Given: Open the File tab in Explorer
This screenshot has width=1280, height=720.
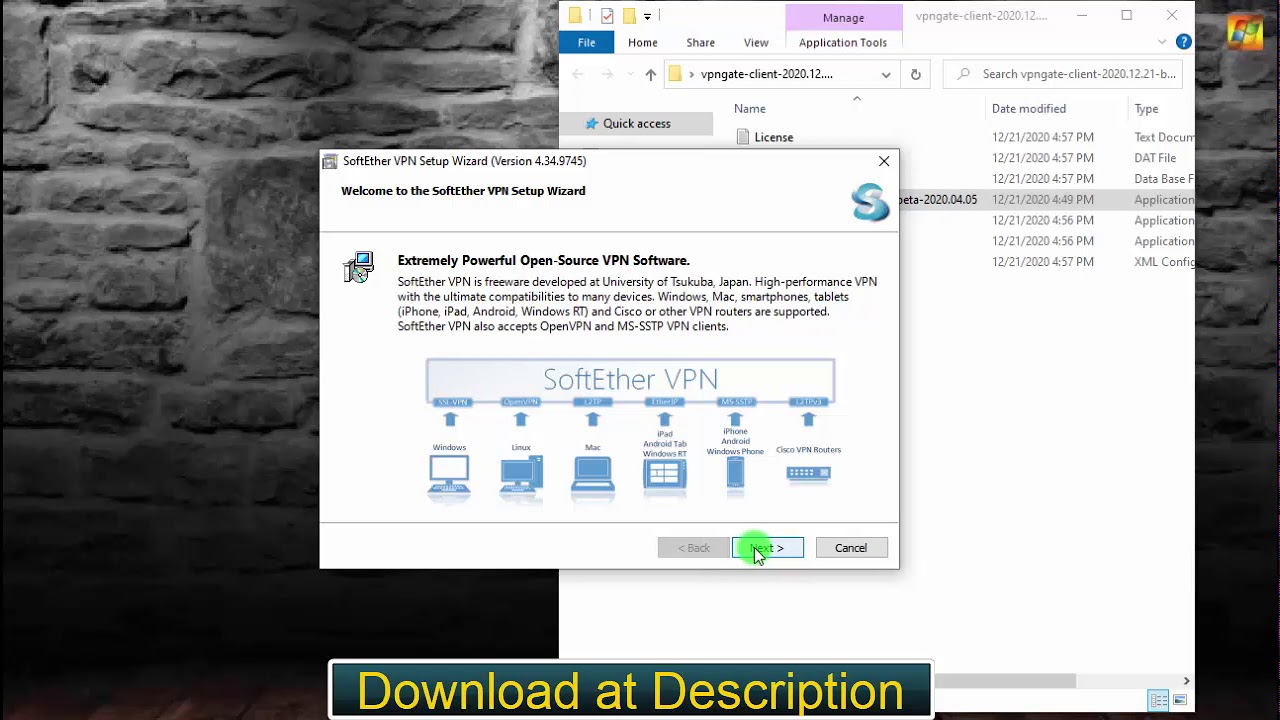Looking at the screenshot, I should pos(586,42).
